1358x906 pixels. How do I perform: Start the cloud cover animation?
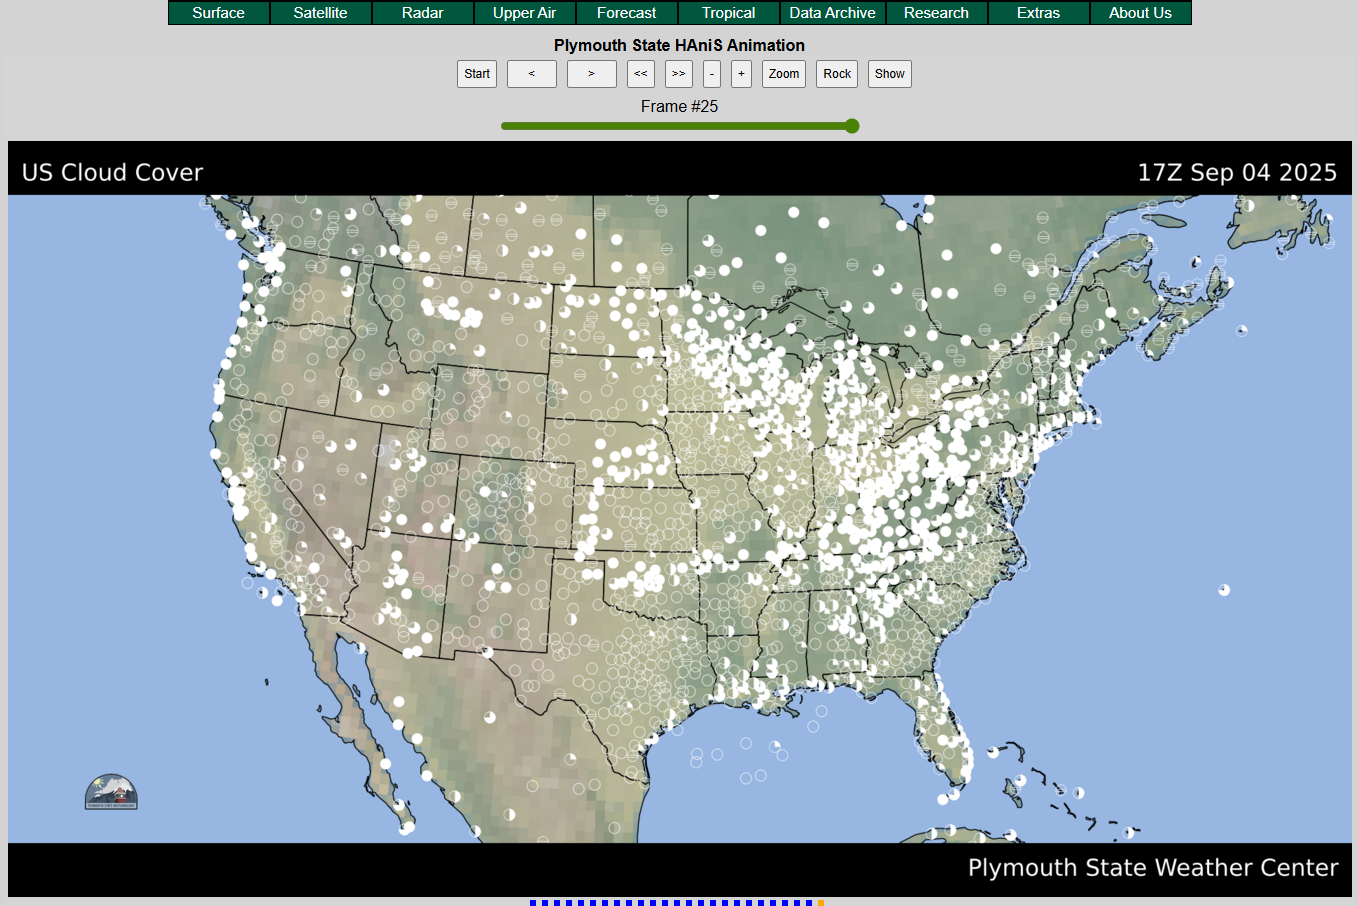click(x=476, y=73)
